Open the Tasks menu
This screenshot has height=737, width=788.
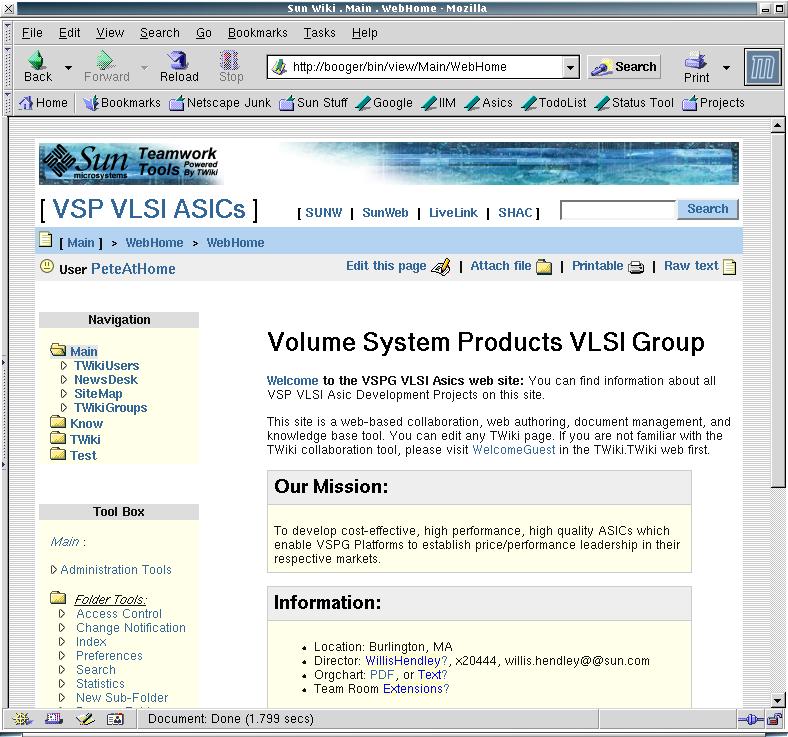coord(319,33)
